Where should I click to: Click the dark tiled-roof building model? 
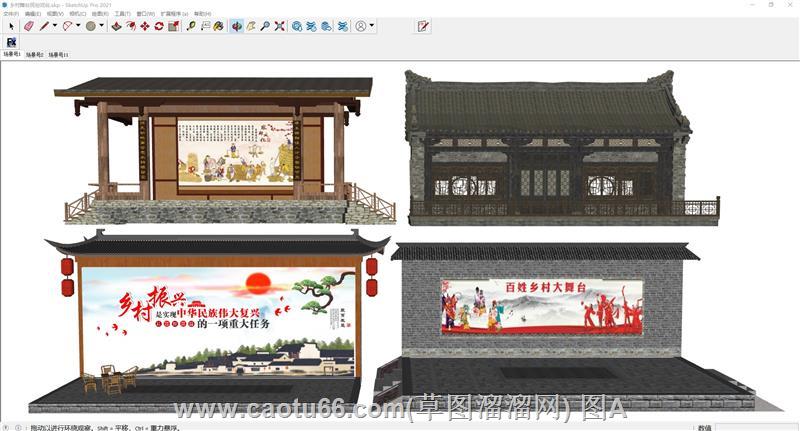point(562,148)
